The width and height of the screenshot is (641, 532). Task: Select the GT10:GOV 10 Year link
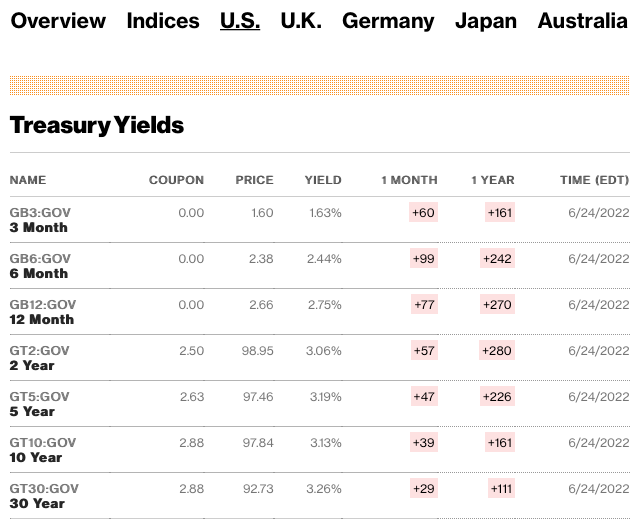pos(43,450)
